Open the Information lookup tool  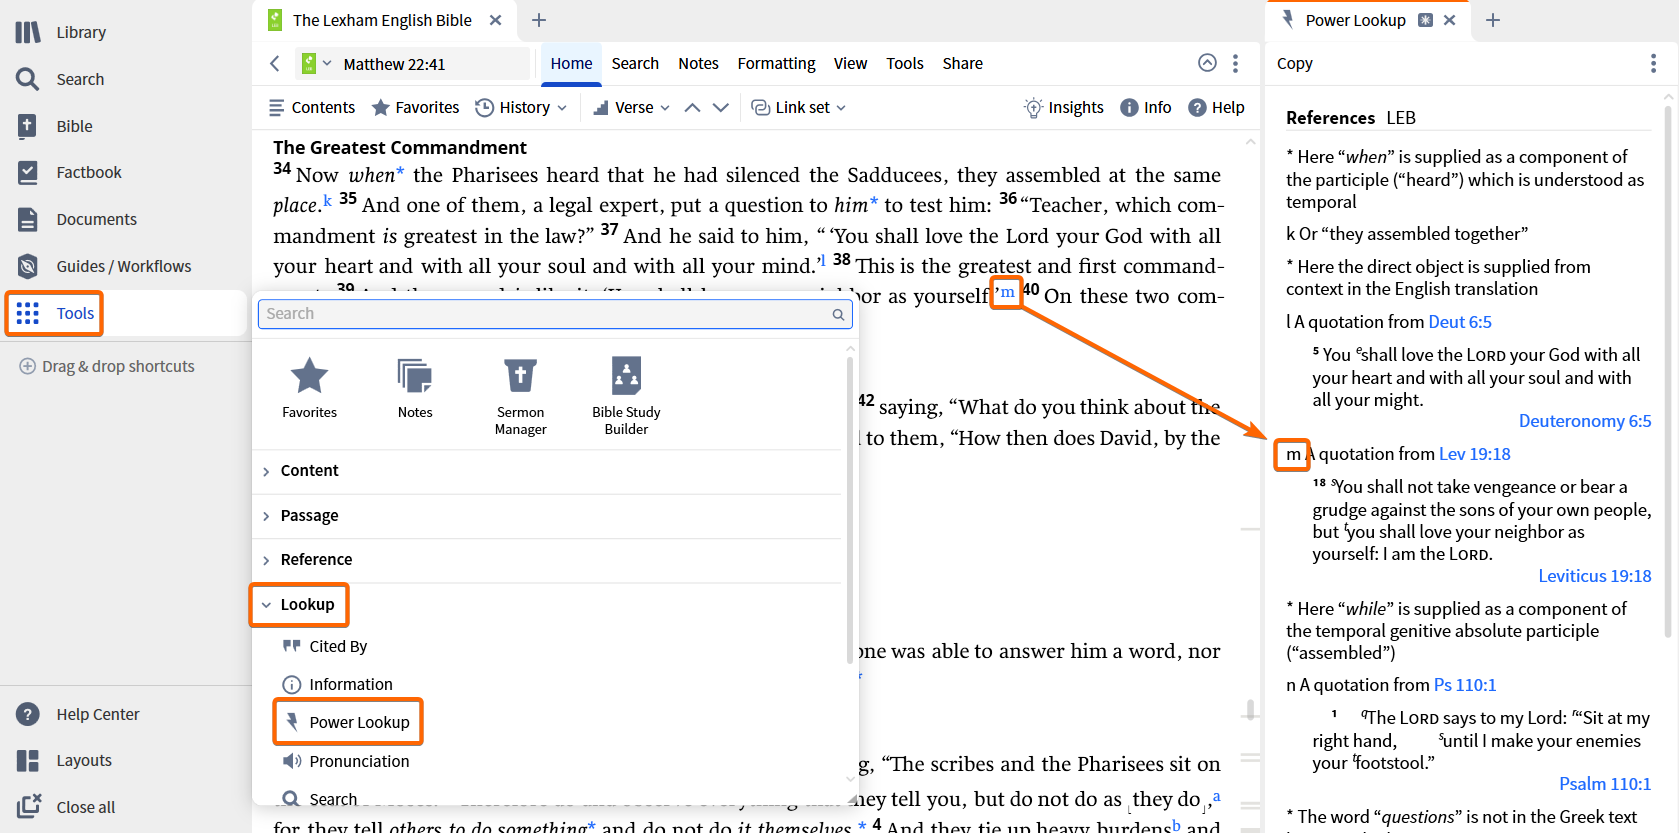[x=338, y=684]
